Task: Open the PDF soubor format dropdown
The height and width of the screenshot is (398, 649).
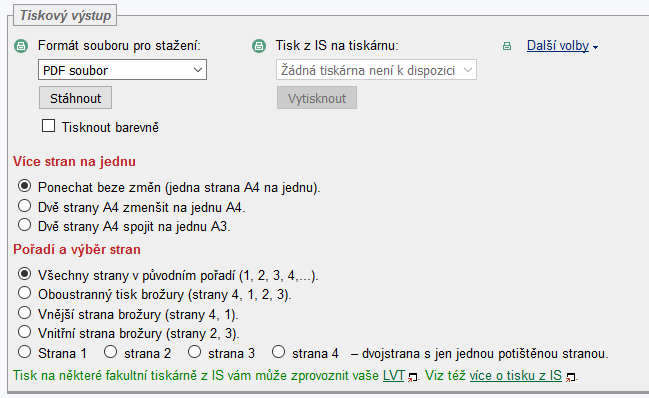Action: [x=123, y=70]
